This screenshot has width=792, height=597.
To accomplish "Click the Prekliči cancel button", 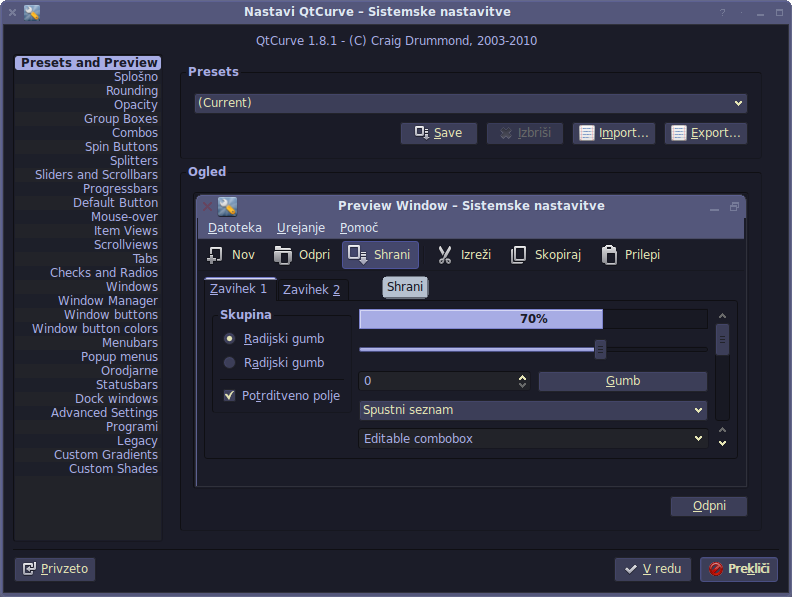I will click(739, 569).
